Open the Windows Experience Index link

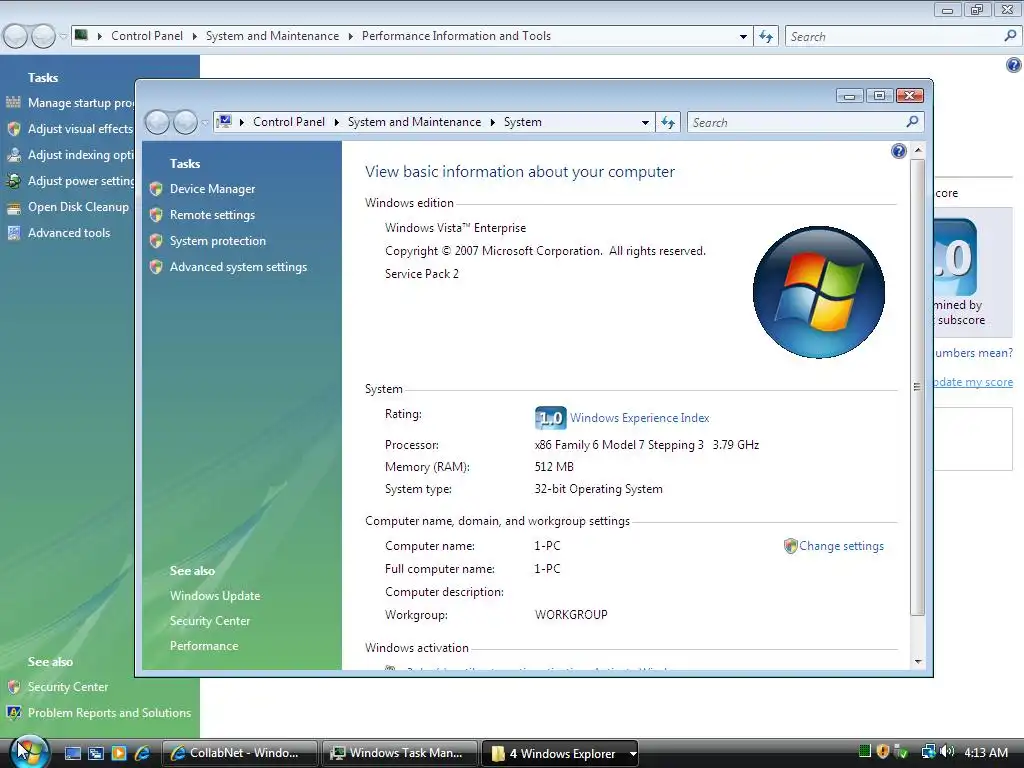click(639, 418)
